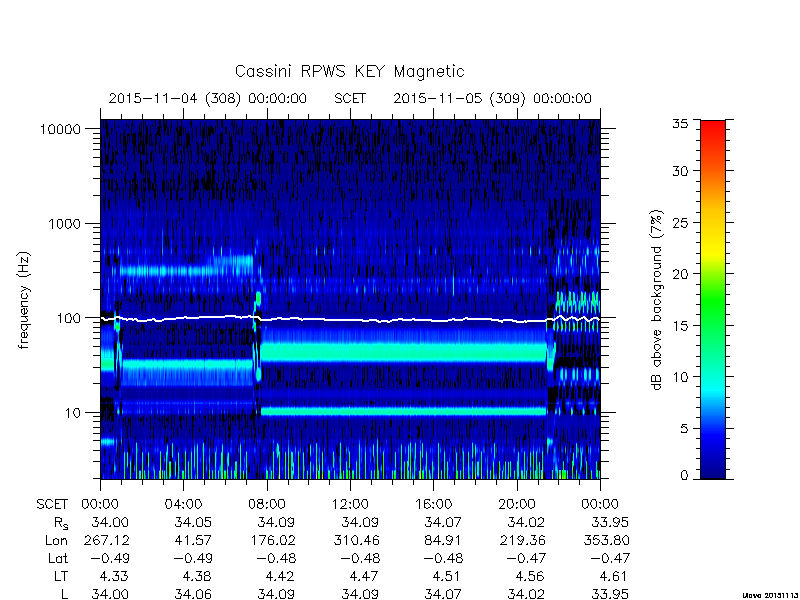Click the Lon value '310.46'
The width and height of the screenshot is (800, 600).
point(358,540)
